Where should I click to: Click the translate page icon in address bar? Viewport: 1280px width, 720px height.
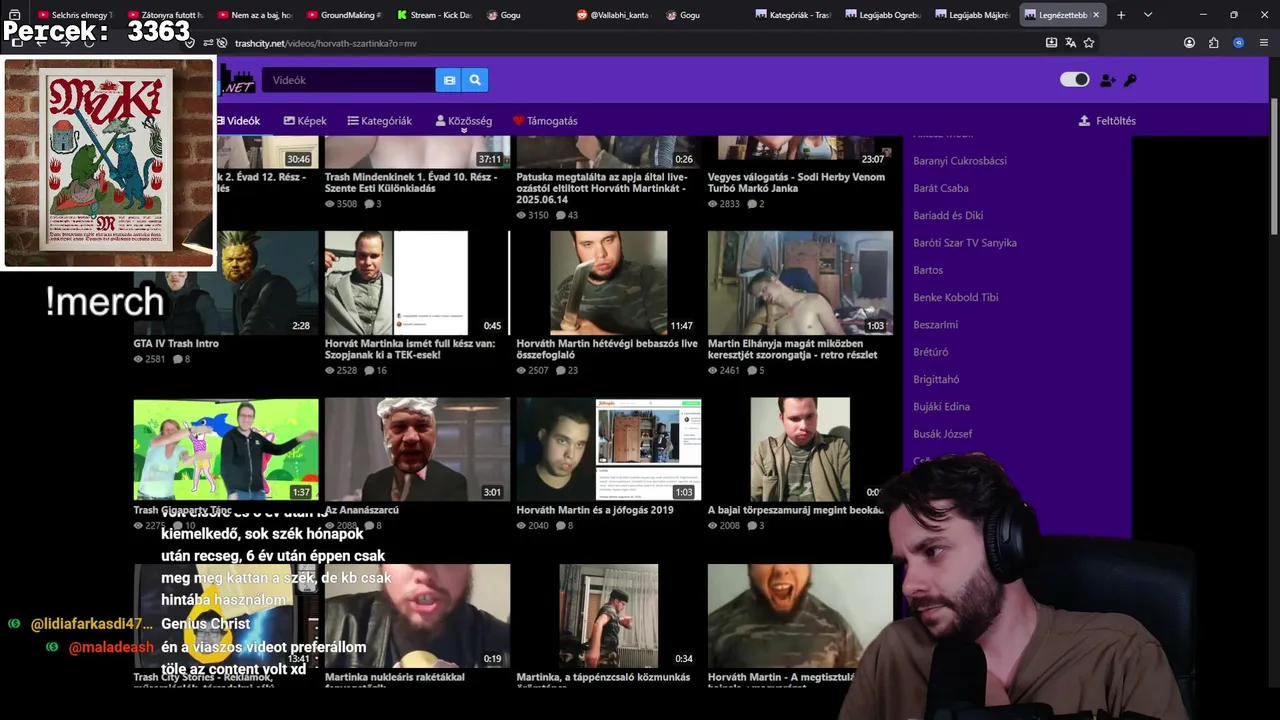tap(1070, 43)
